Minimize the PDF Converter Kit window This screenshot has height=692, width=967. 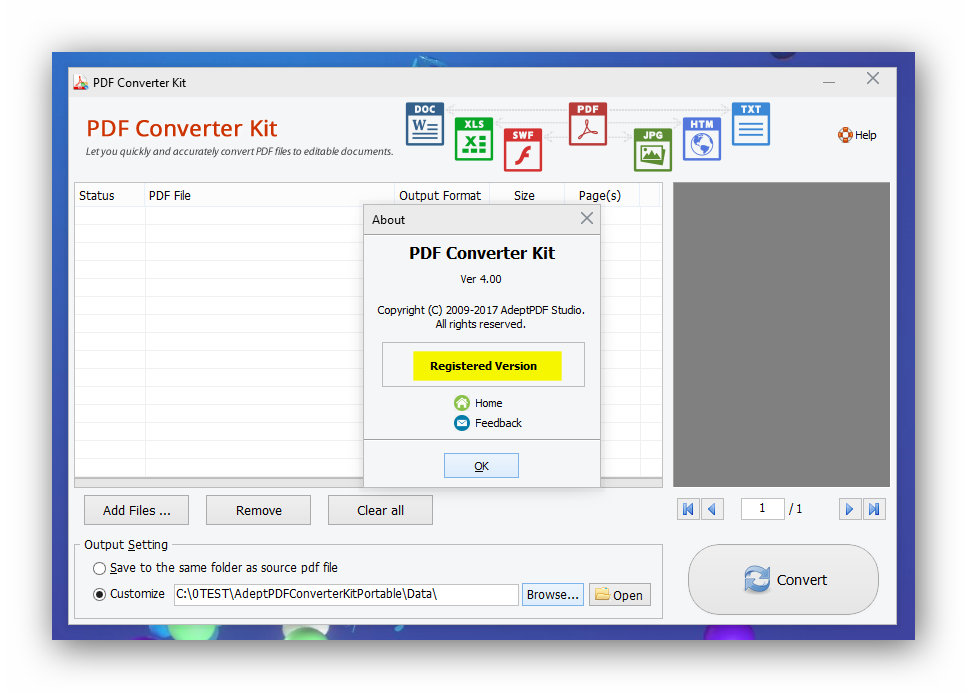pyautogui.click(x=829, y=81)
